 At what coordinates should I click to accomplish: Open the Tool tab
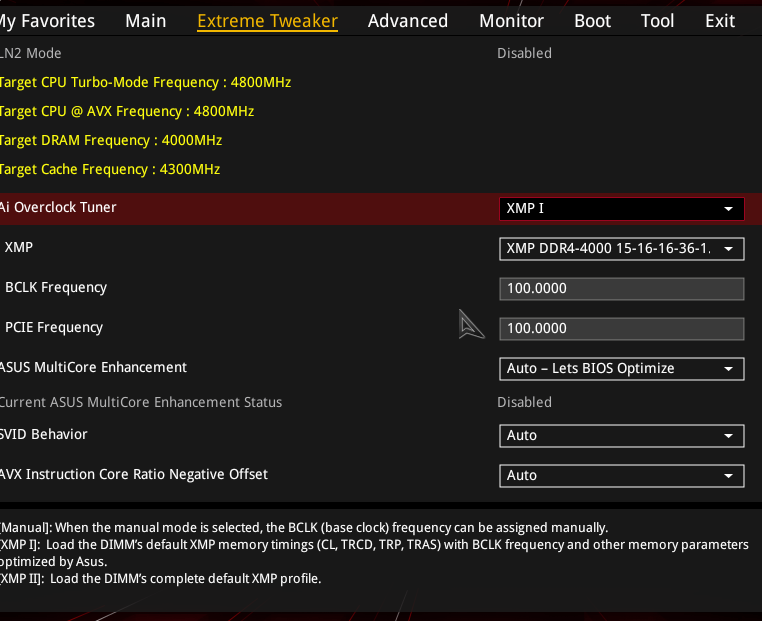click(657, 21)
